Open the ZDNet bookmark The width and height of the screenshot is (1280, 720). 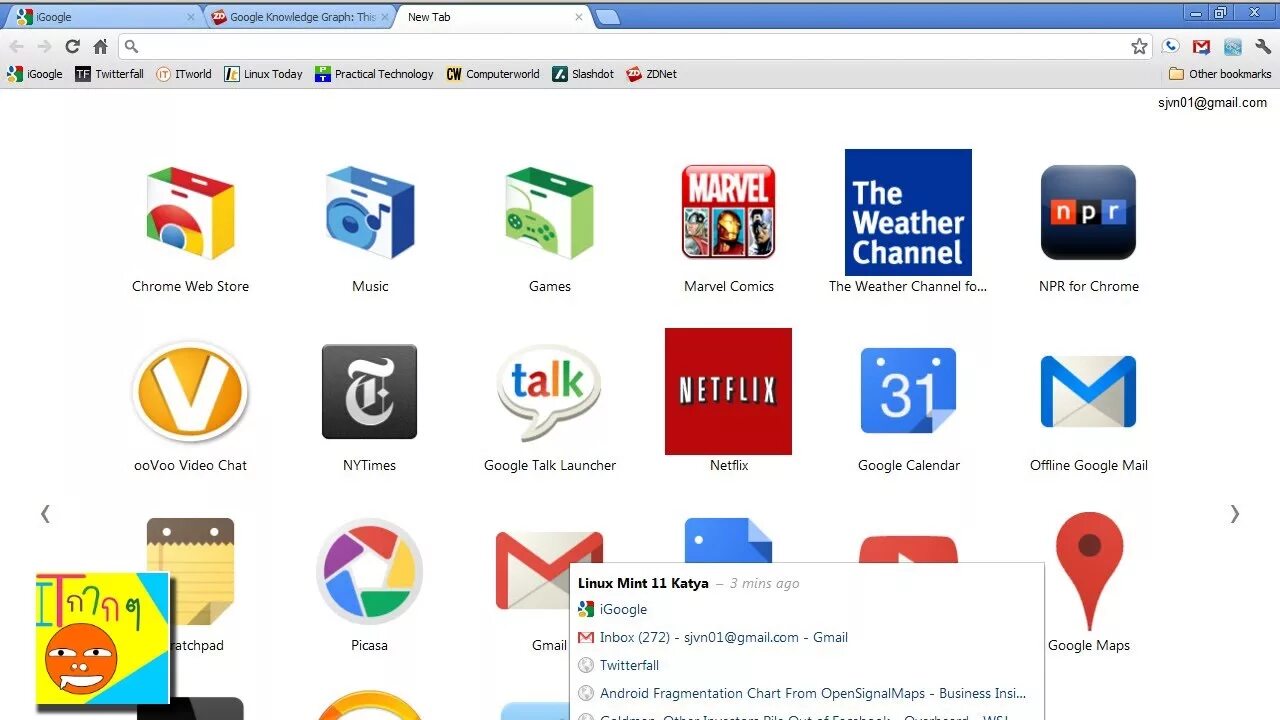pyautogui.click(x=652, y=74)
